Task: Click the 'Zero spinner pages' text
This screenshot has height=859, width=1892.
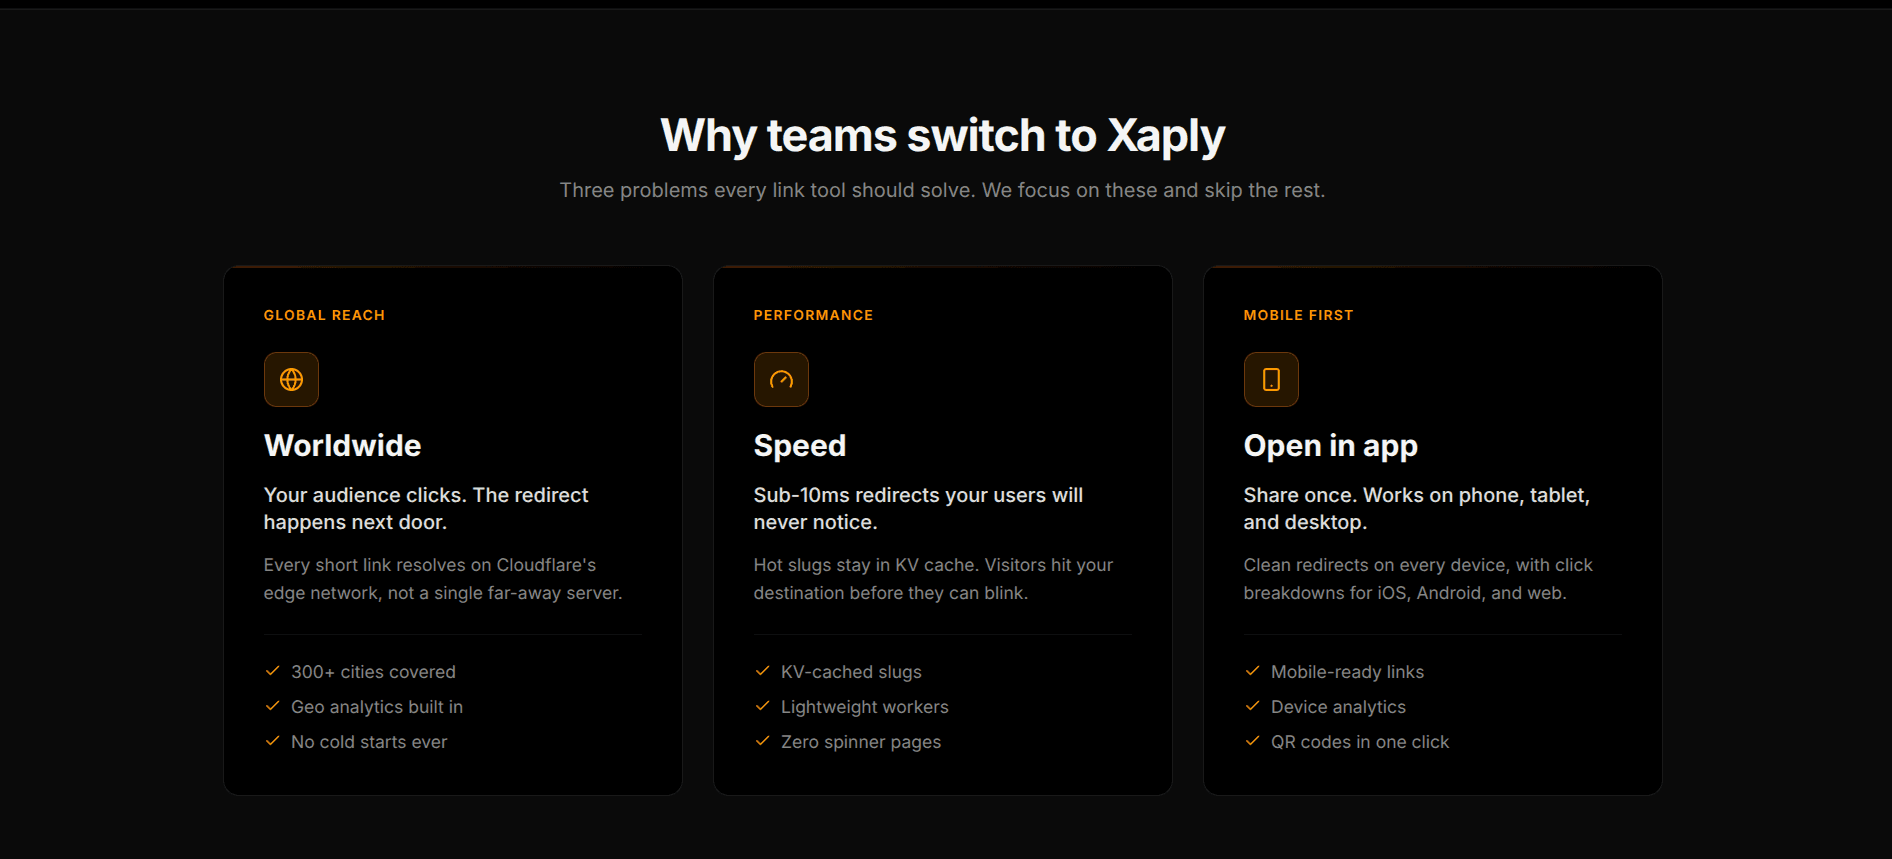Action: [861, 742]
